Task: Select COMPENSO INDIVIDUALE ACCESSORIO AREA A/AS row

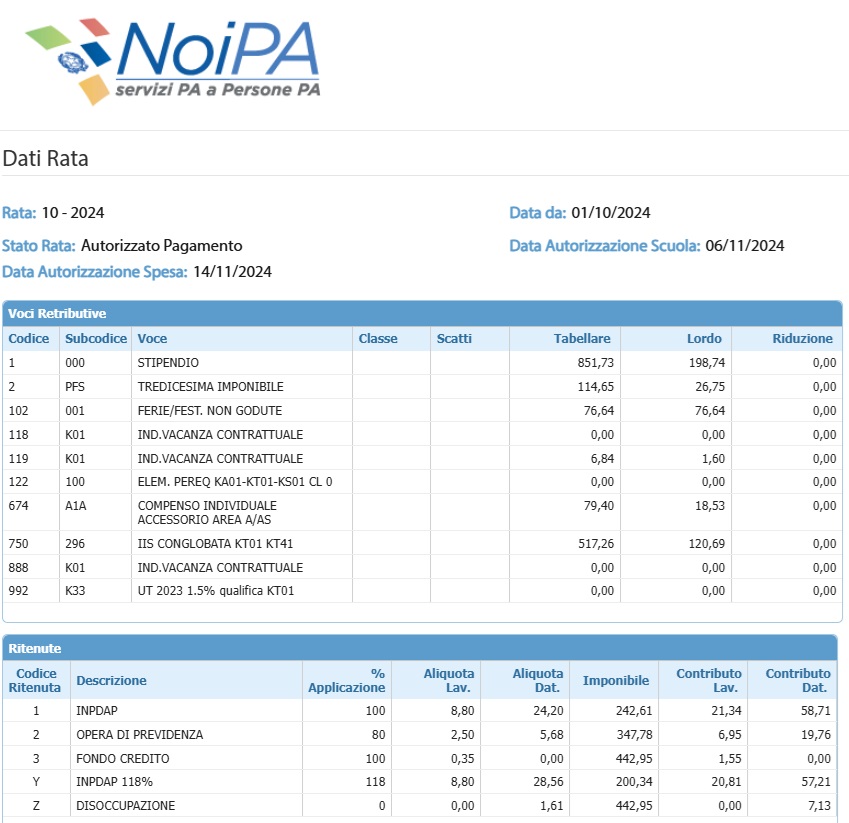Action: point(422,512)
